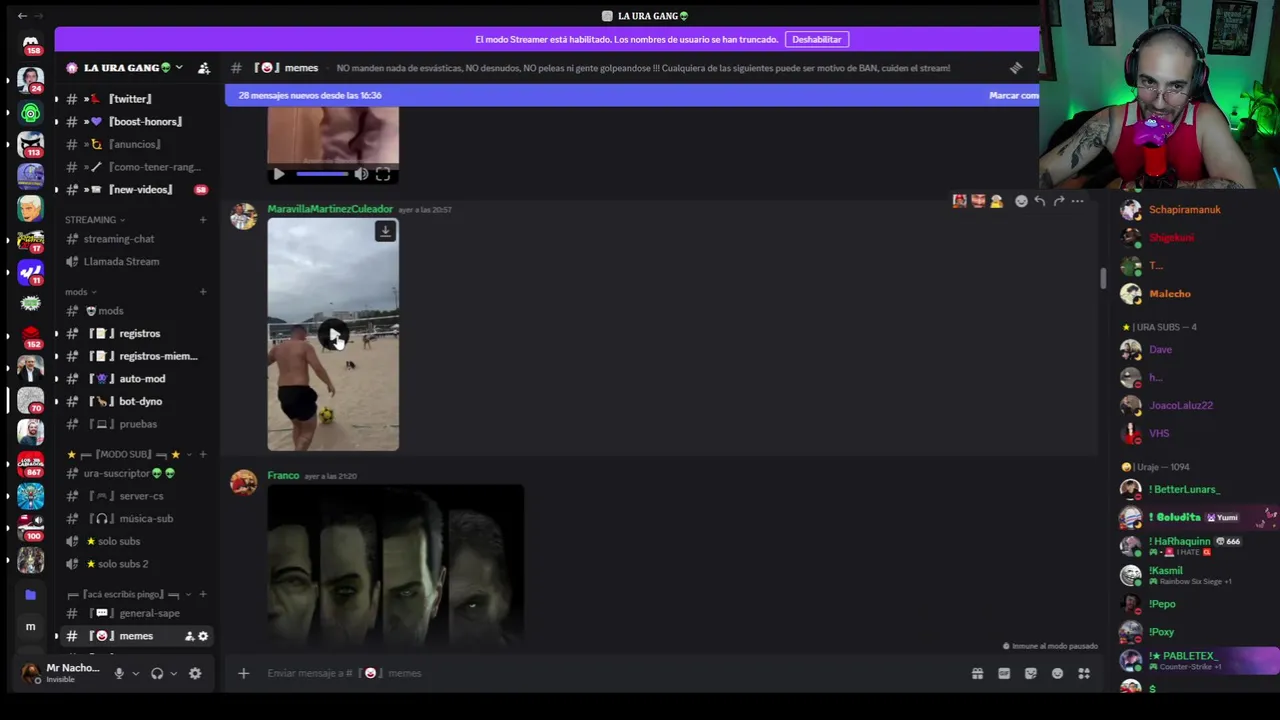Open threads icon in channel header
The height and width of the screenshot is (720, 1280).
(1016, 68)
